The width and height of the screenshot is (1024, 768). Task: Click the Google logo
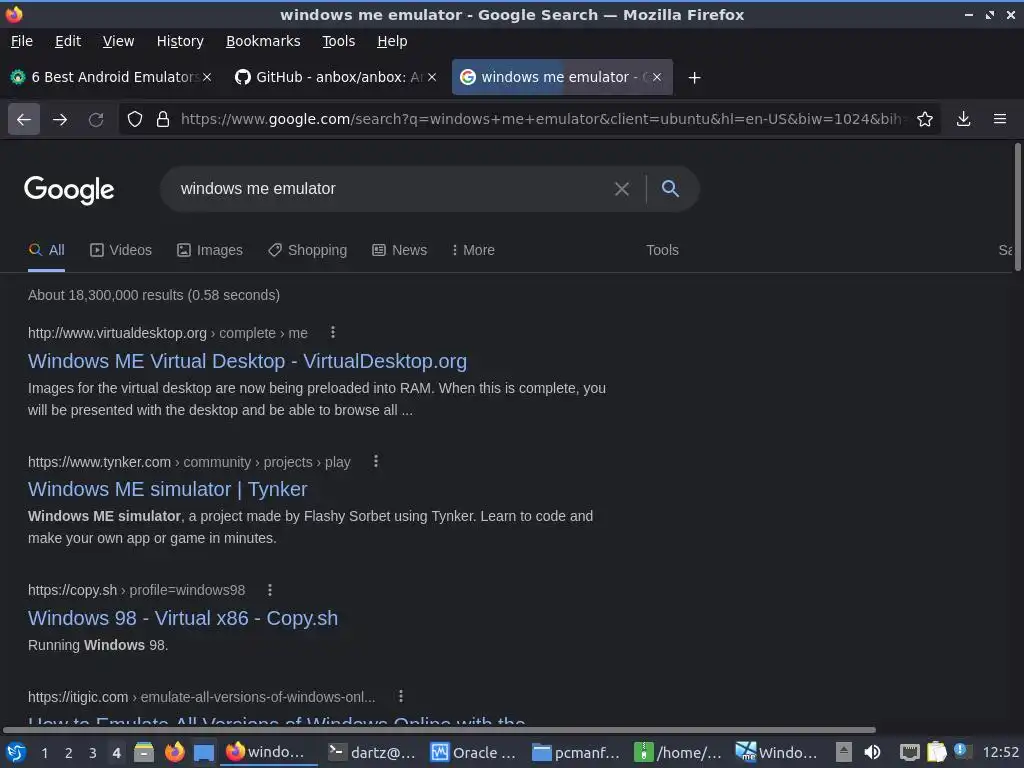click(69, 190)
